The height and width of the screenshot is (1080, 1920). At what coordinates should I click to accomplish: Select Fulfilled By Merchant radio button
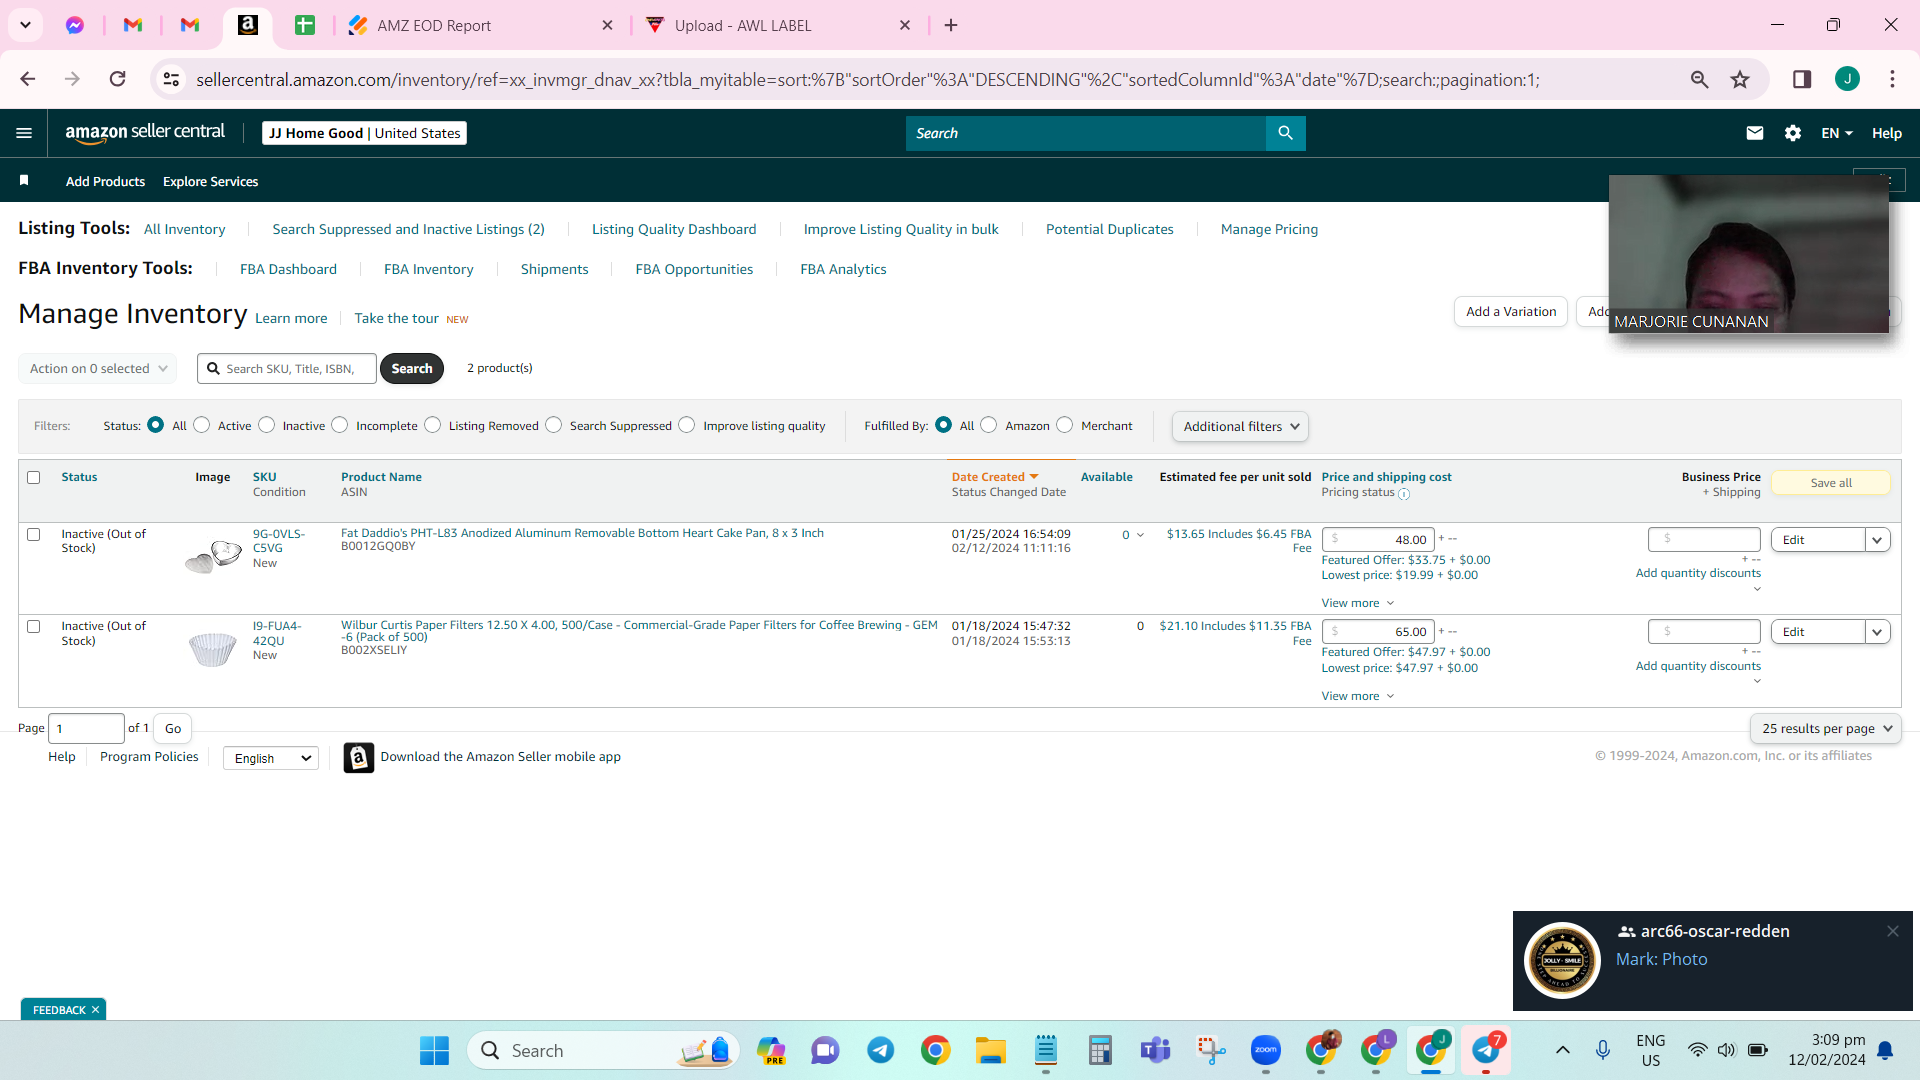1065,425
